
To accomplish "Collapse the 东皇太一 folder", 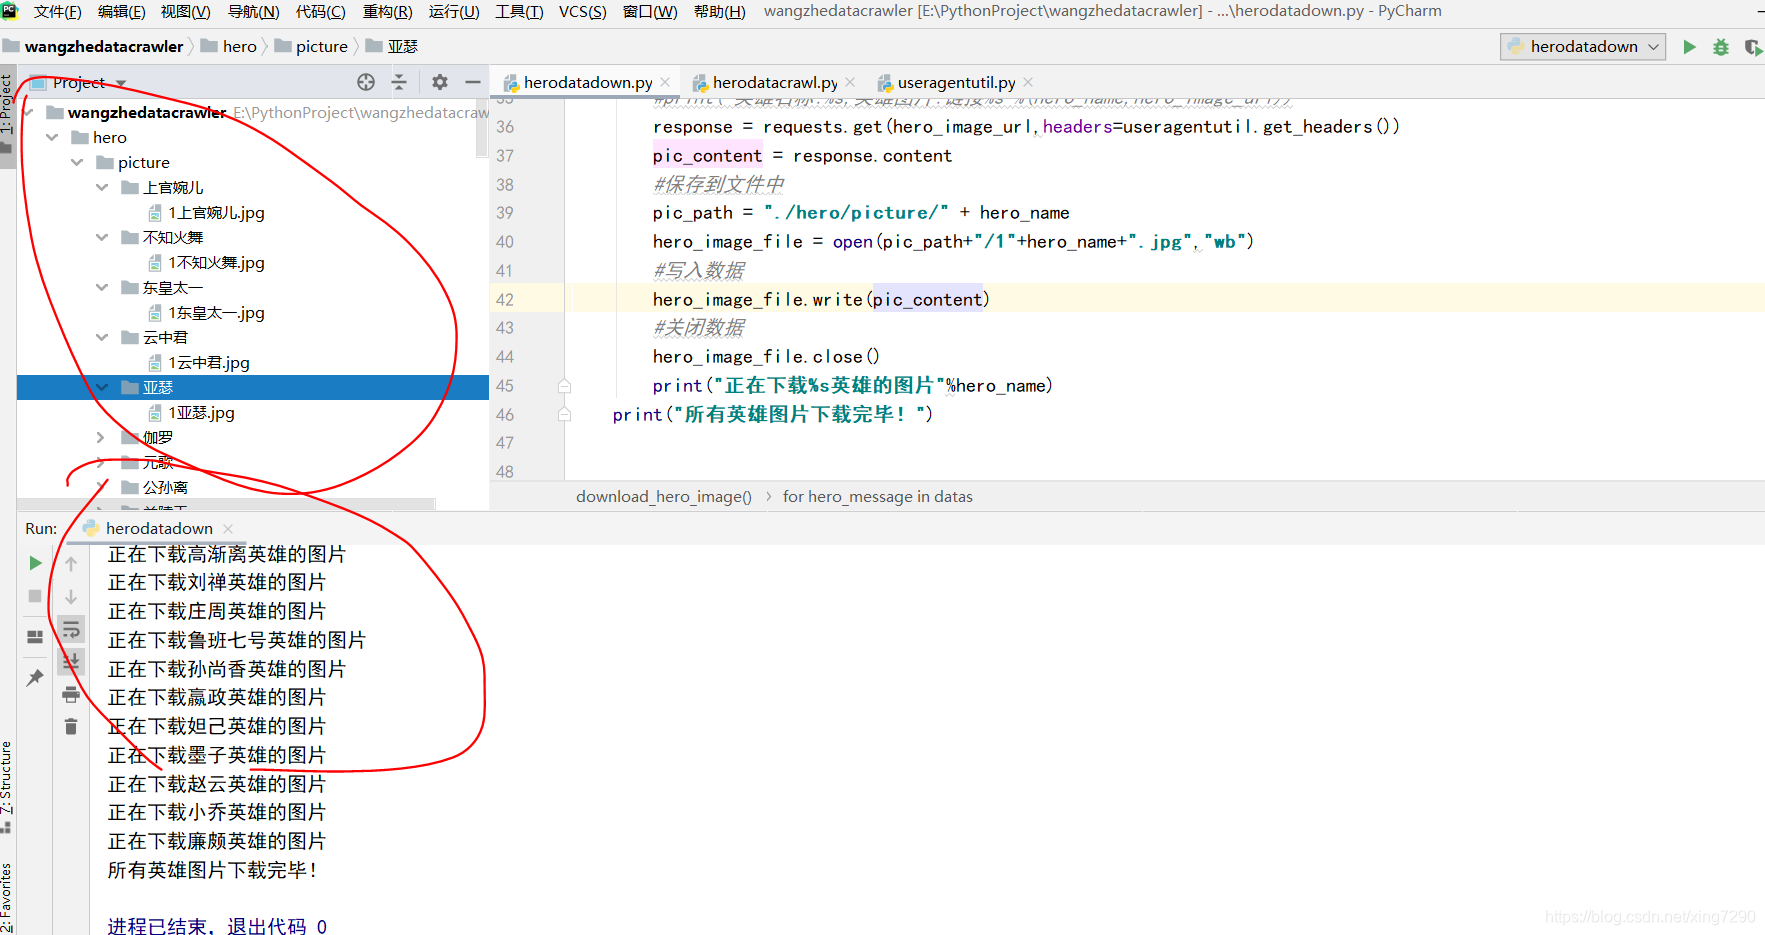I will (x=102, y=287).
